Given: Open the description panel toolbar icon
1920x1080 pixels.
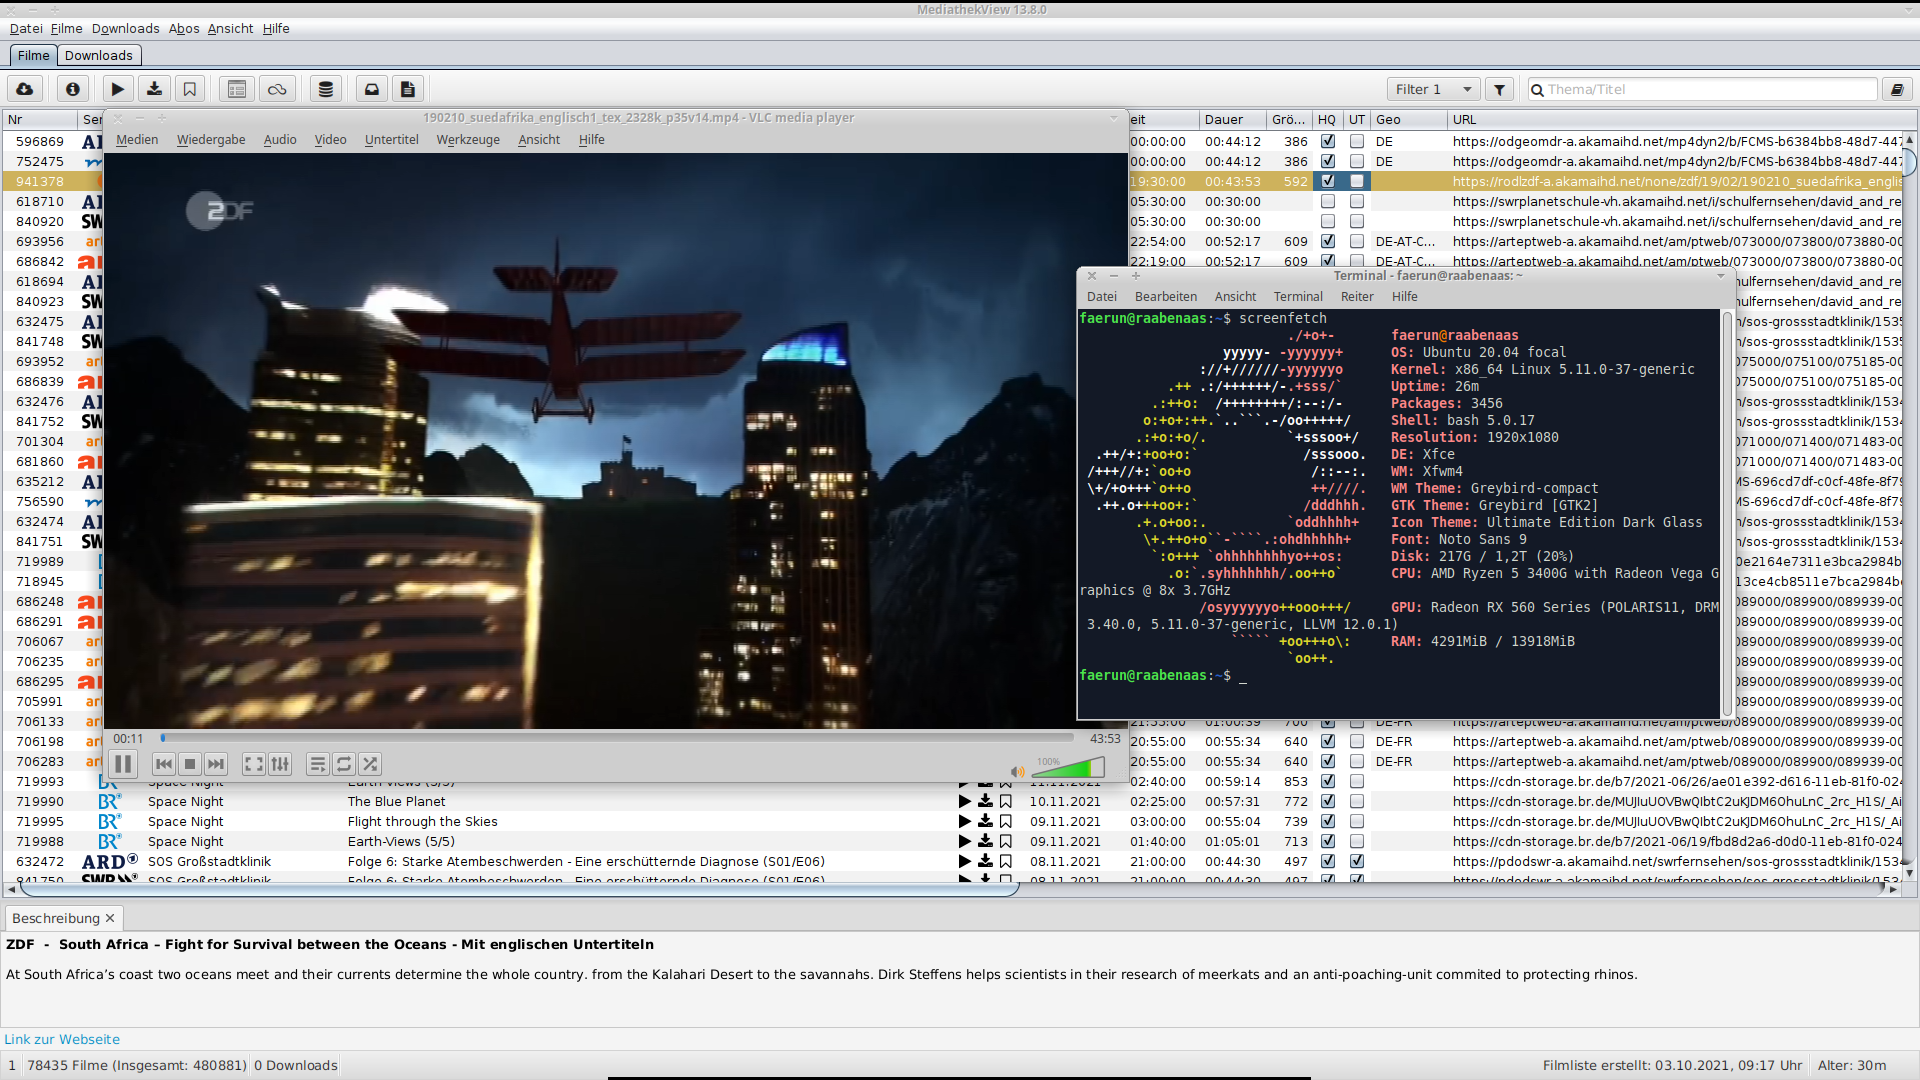Looking at the screenshot, I should pyautogui.click(x=237, y=90).
